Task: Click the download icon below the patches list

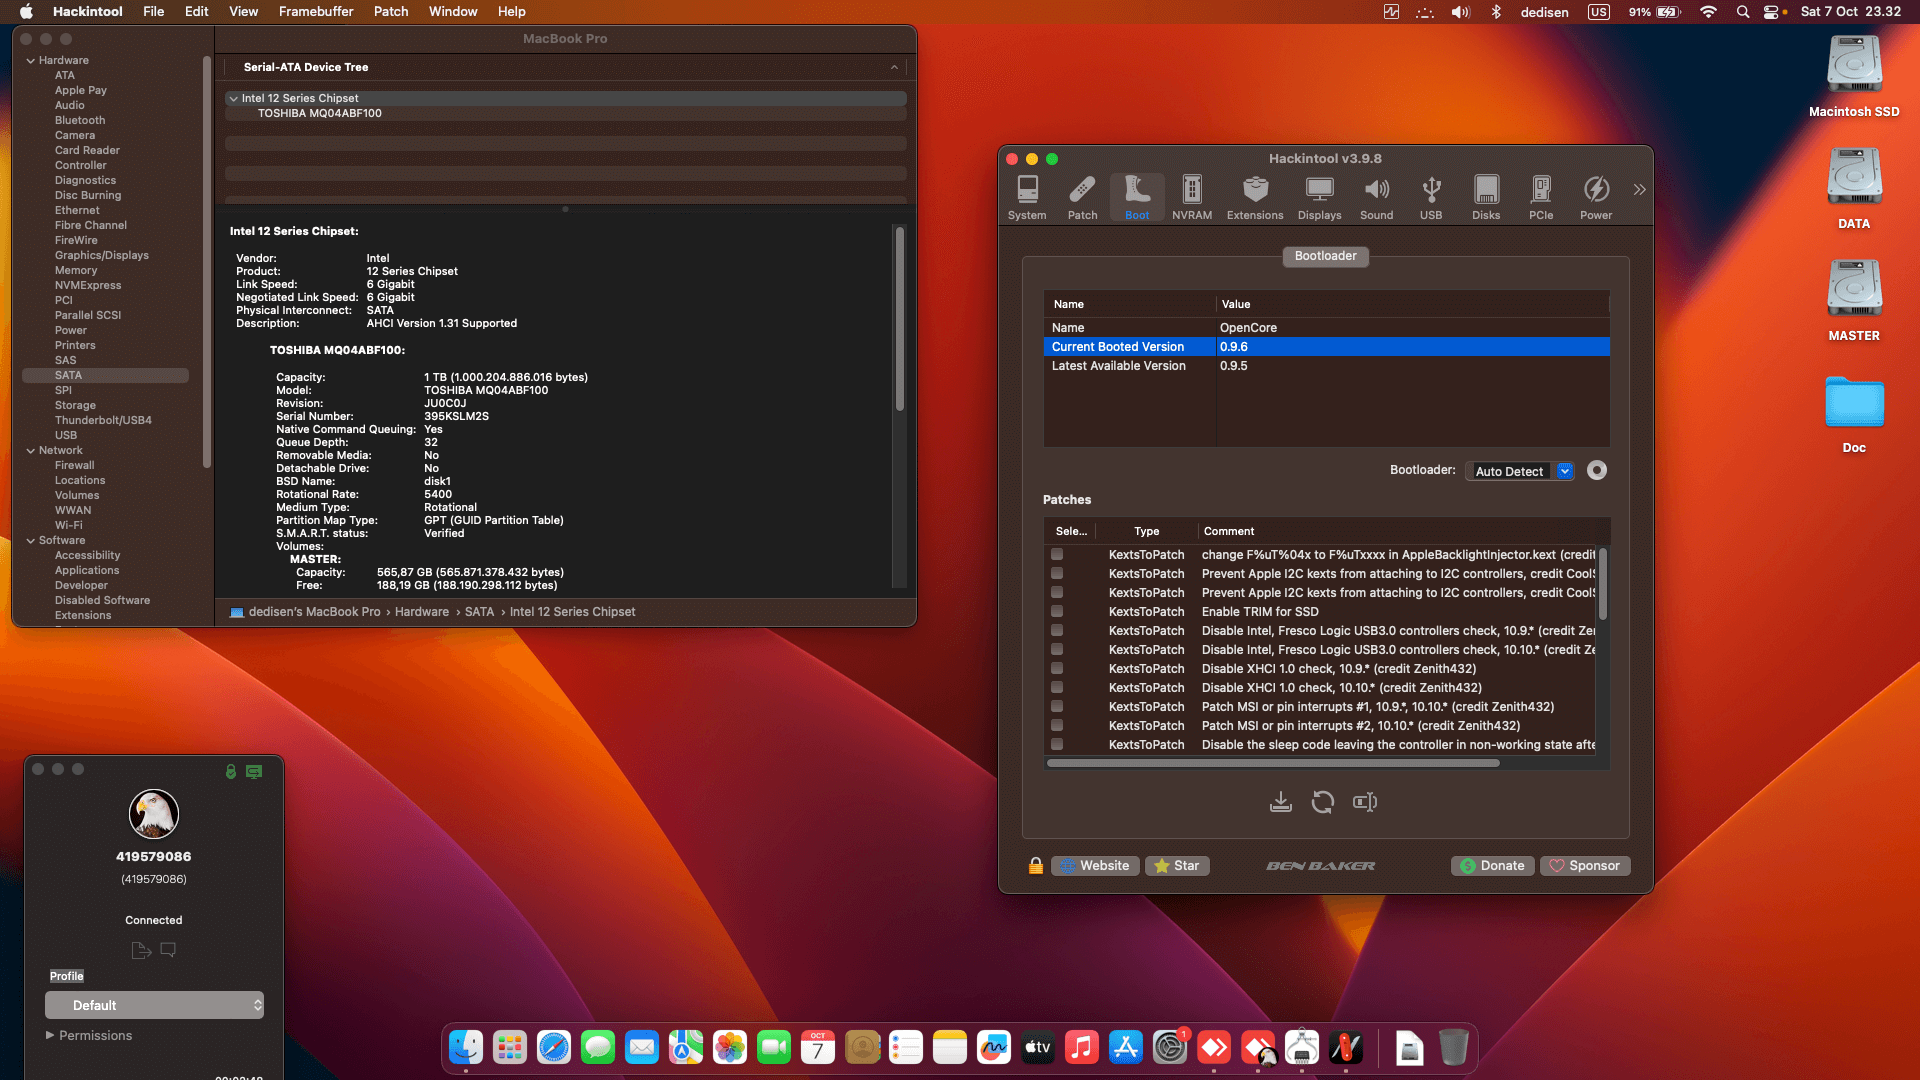Action: pos(1280,802)
